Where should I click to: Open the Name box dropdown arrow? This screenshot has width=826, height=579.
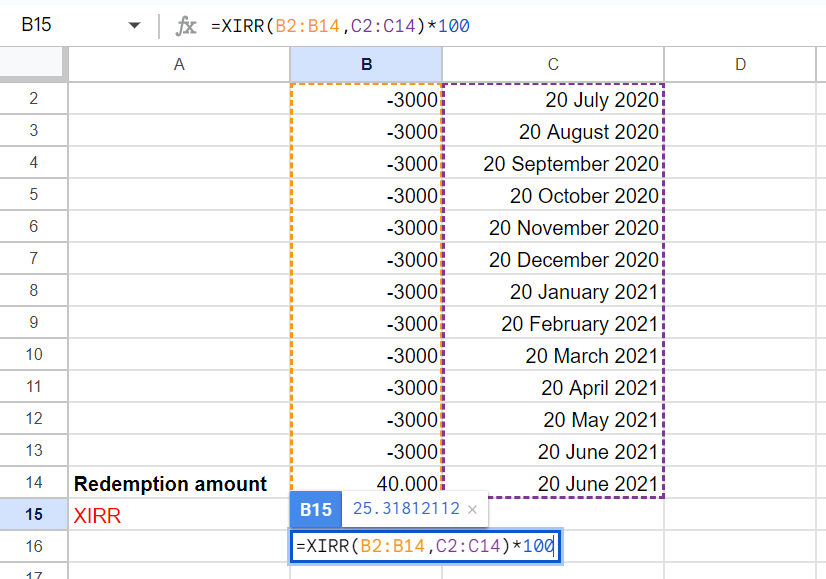135,27
